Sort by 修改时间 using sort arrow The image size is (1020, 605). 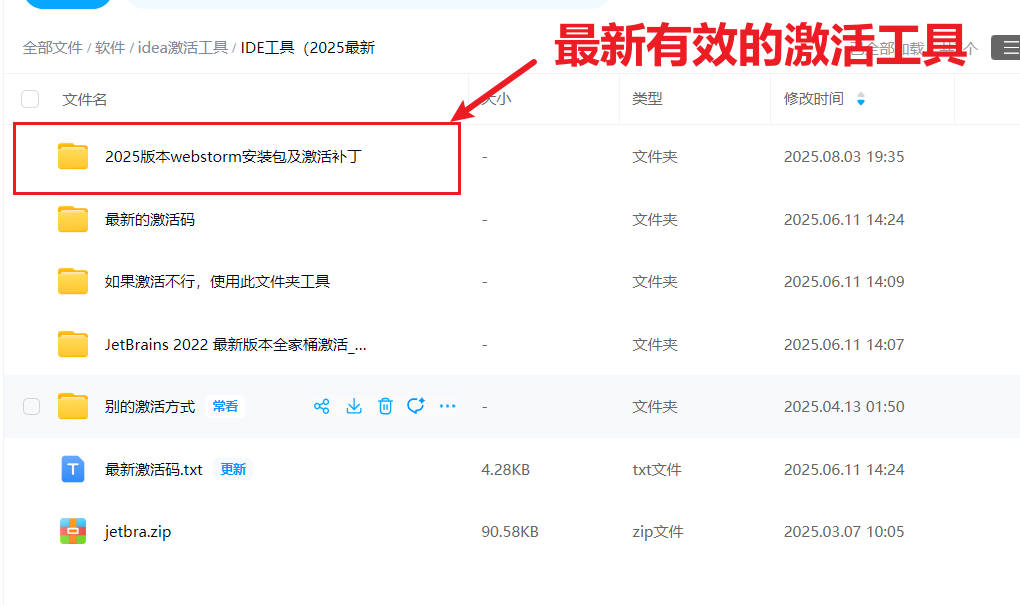861,99
